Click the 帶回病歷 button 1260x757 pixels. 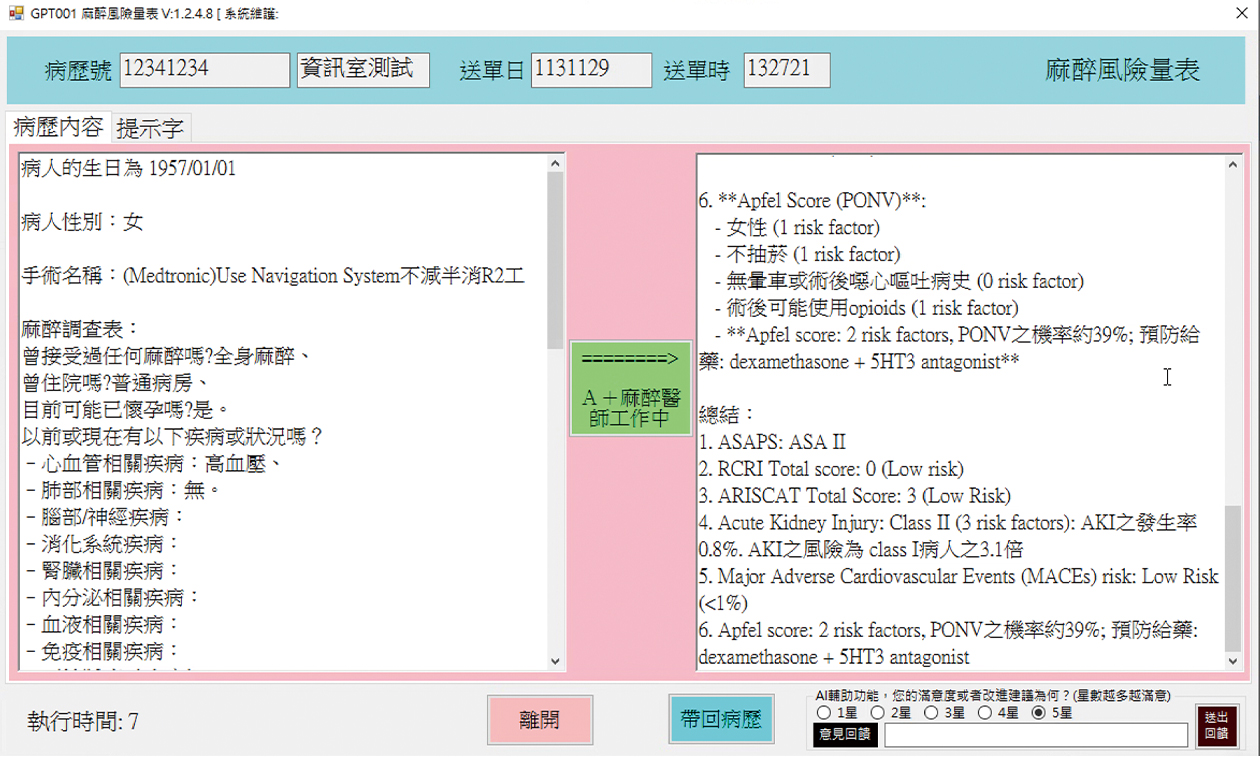(721, 720)
